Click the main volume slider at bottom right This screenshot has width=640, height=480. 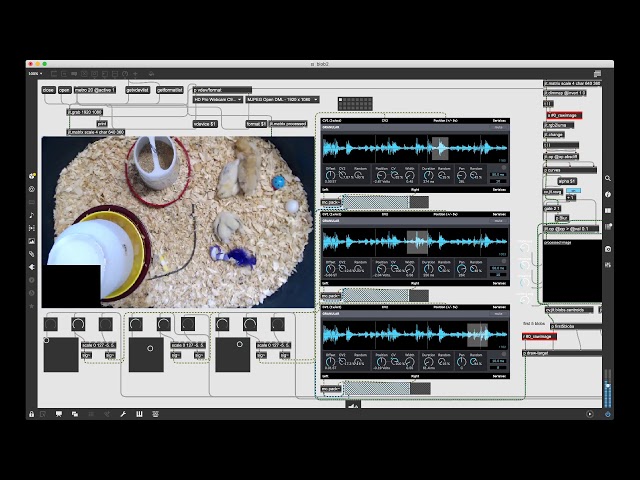tap(608, 389)
